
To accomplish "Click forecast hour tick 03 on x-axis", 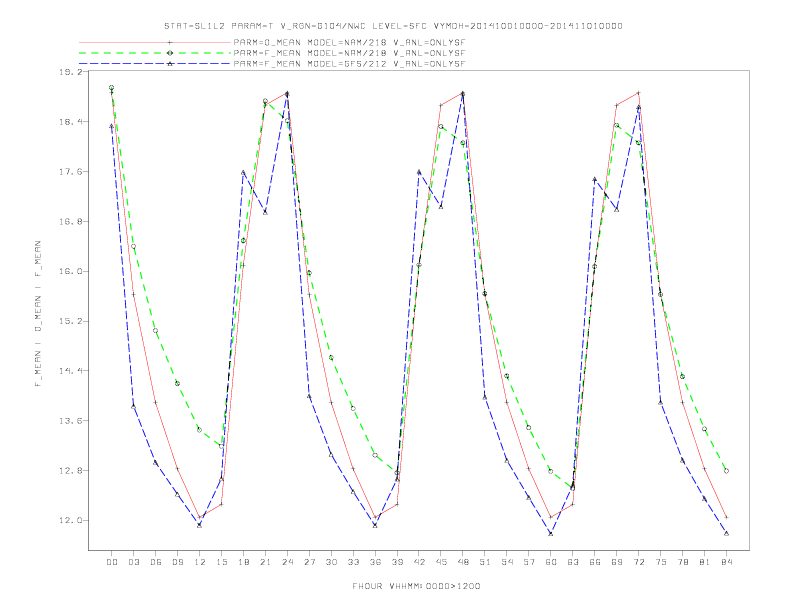I will [x=134, y=562].
